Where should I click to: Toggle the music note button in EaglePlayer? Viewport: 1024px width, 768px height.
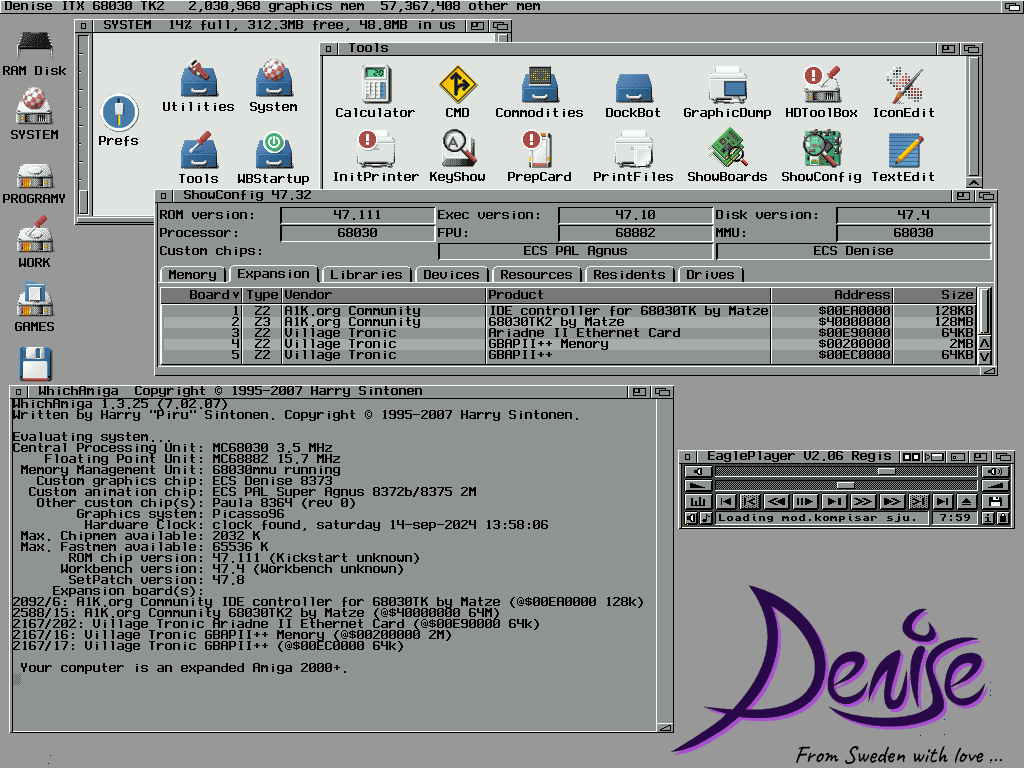coord(706,518)
